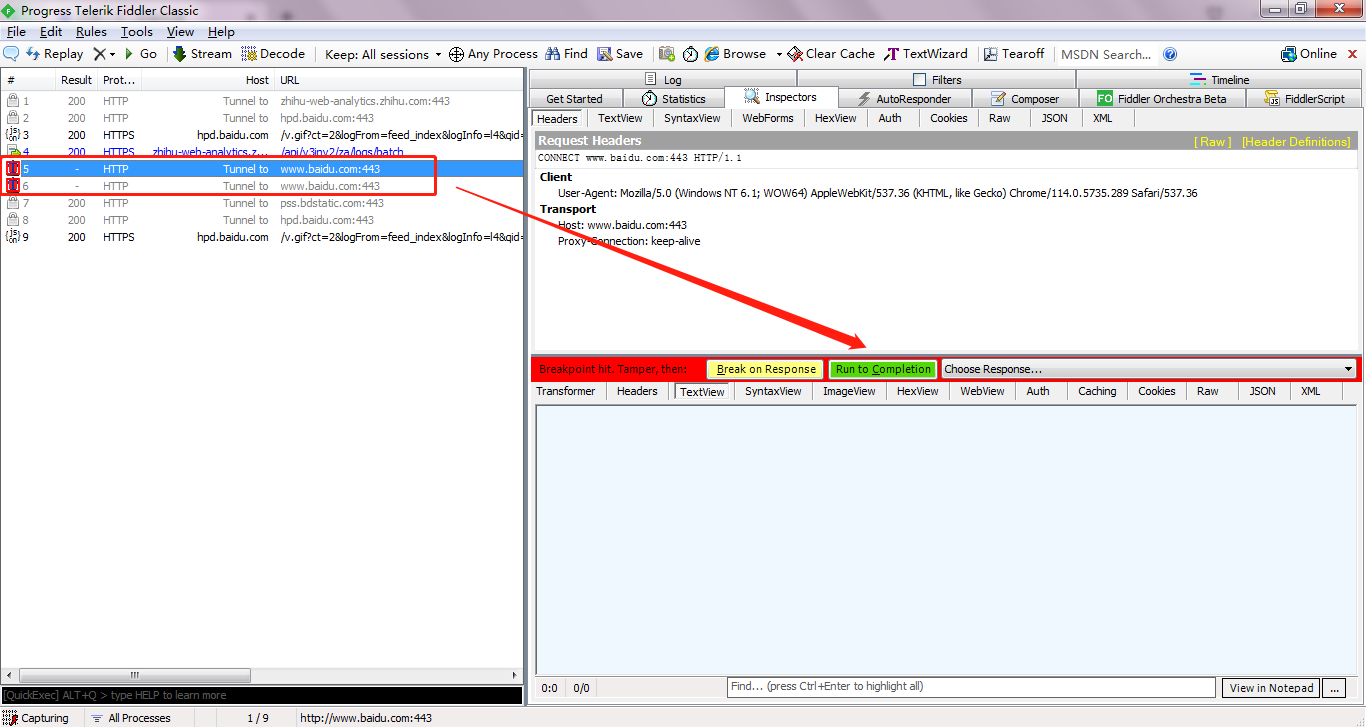Toggle the Decode option
This screenshot has width=1366, height=727.
249,54
